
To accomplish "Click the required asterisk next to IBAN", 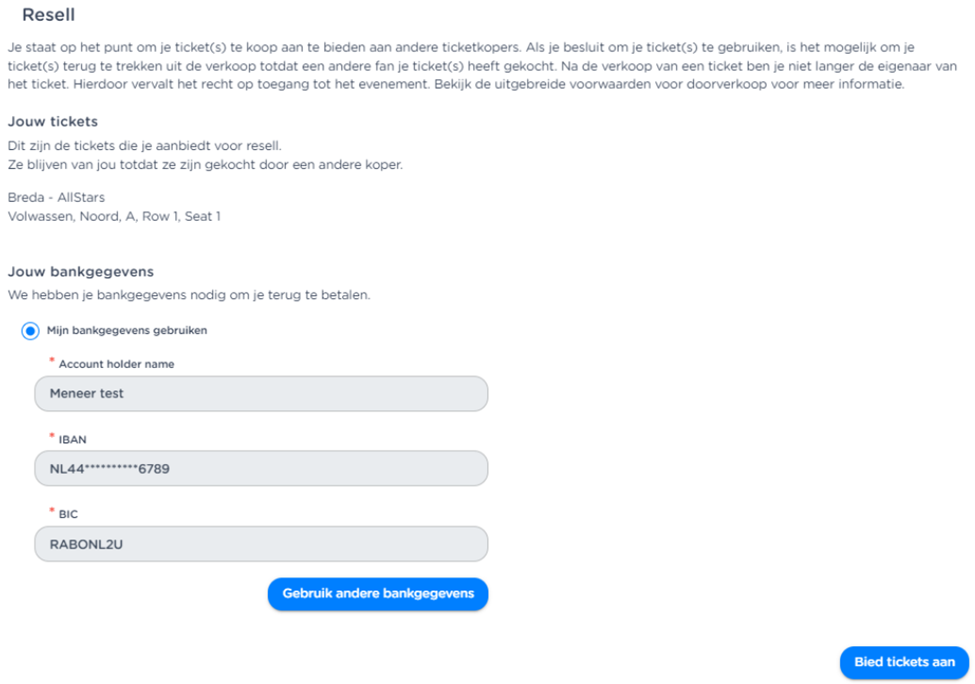I will click(52, 436).
